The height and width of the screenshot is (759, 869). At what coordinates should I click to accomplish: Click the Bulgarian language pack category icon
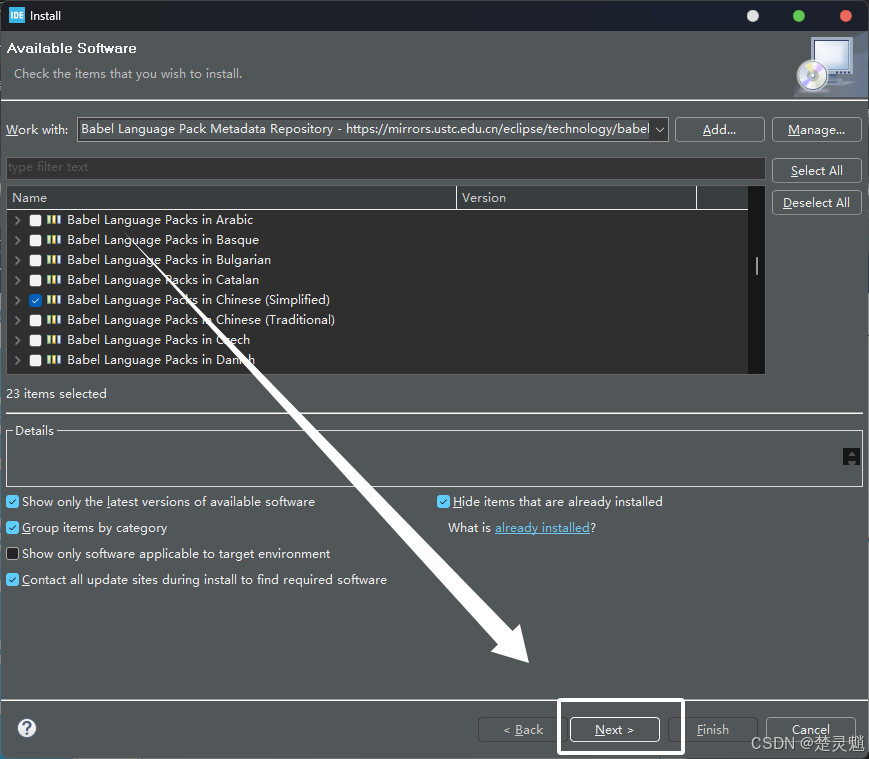point(54,260)
